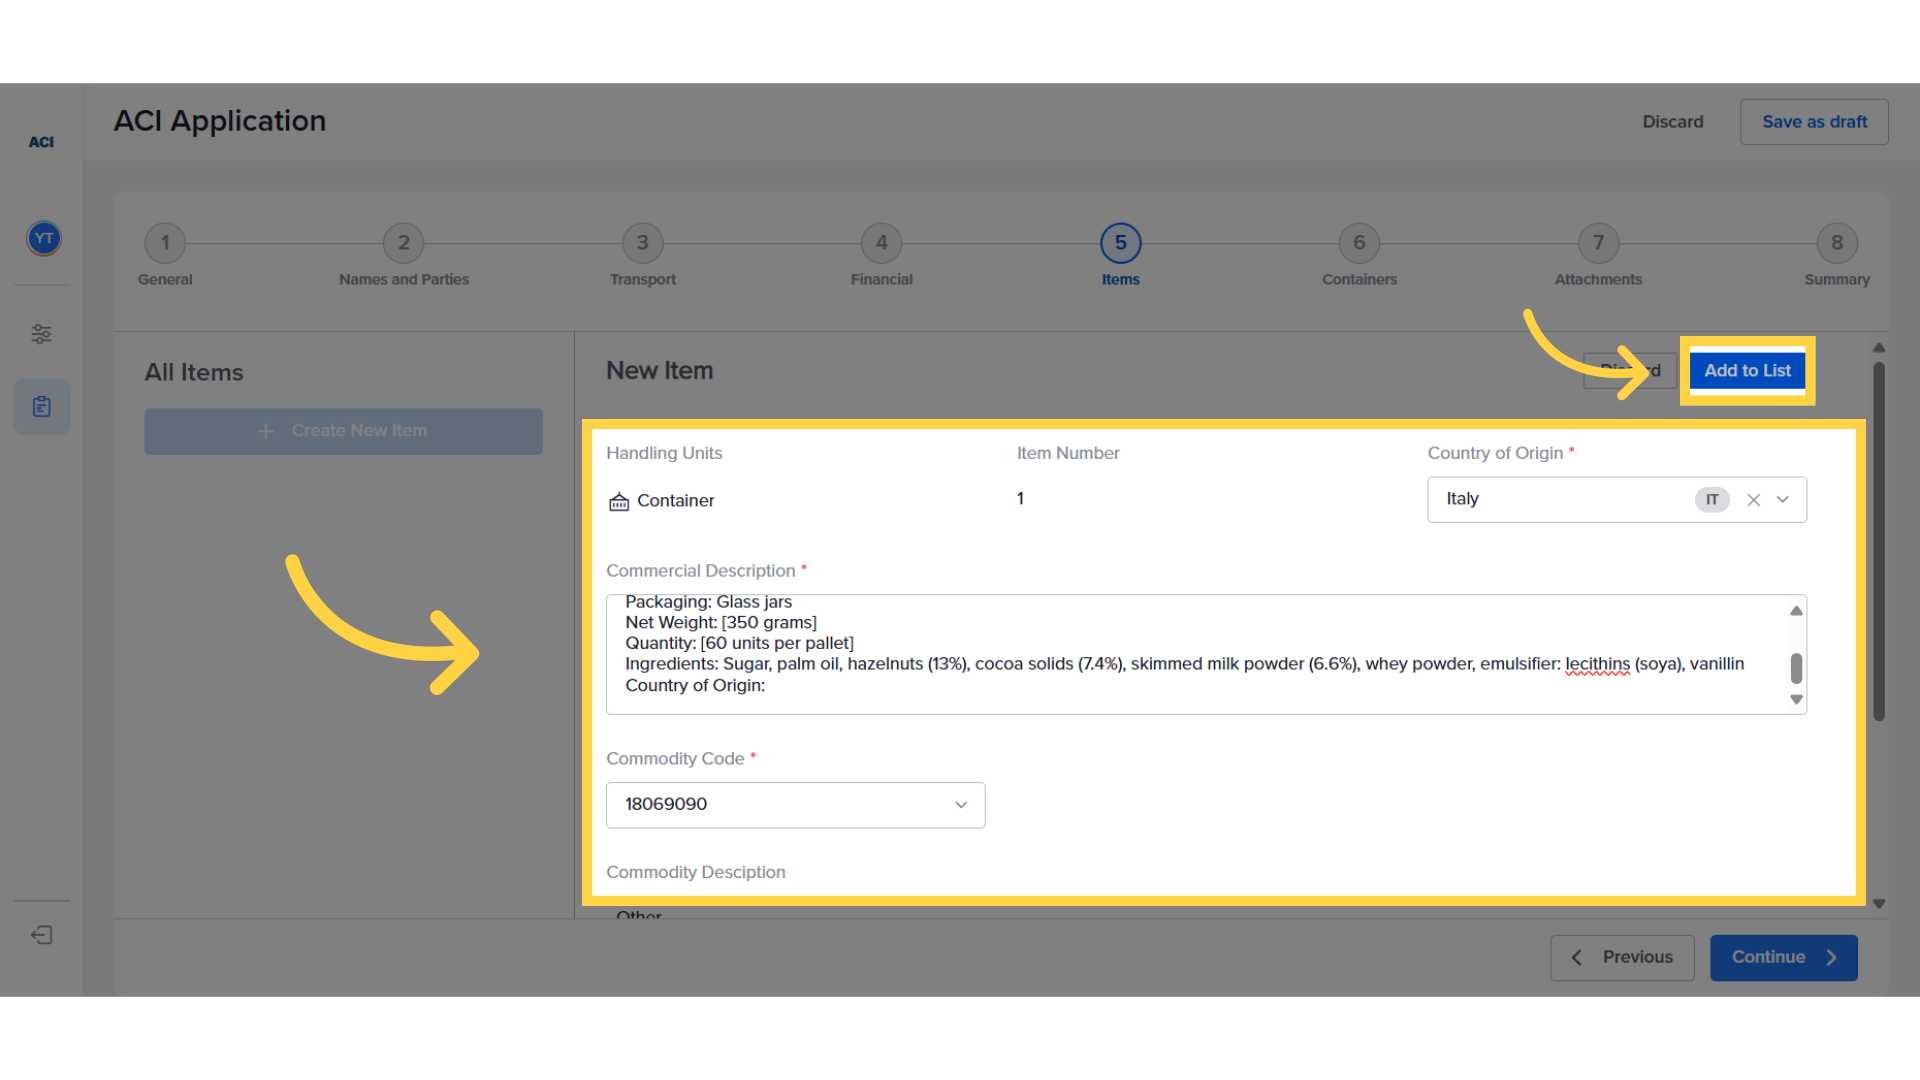Screen dimensions: 1920x1080
Task: Click Add to List button
Action: tap(1747, 371)
